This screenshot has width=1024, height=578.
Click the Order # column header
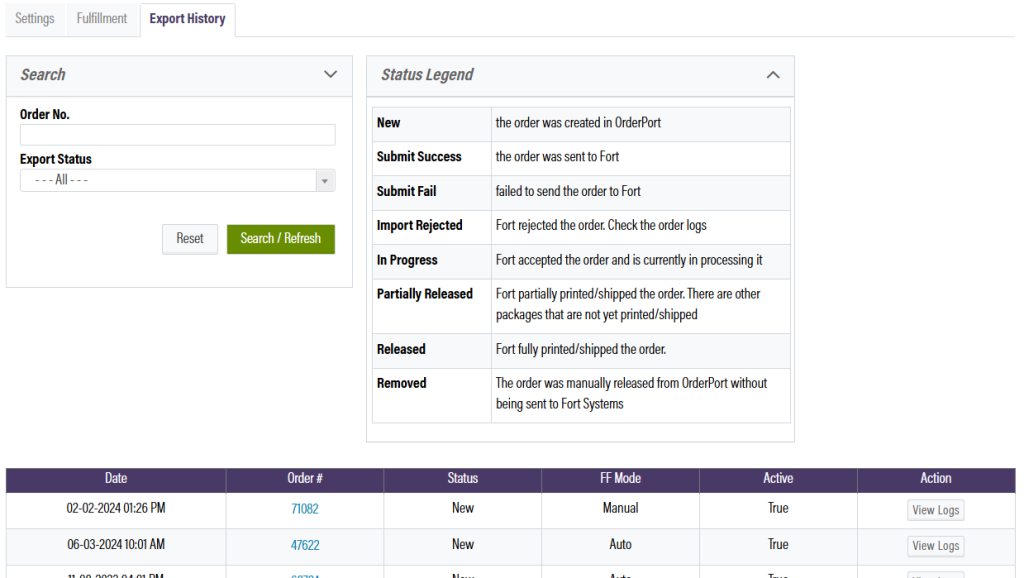click(x=304, y=479)
